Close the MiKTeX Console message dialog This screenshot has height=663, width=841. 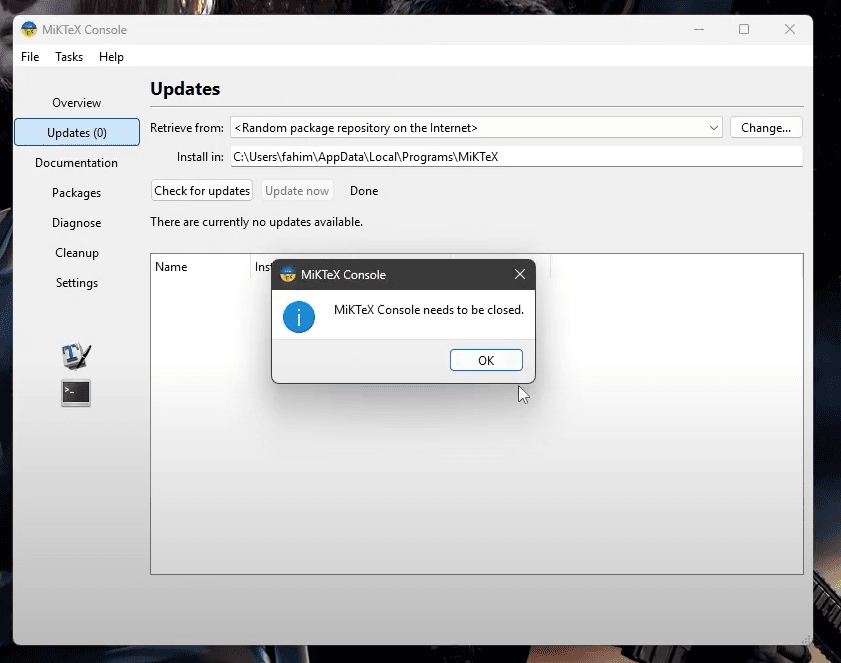coord(520,274)
